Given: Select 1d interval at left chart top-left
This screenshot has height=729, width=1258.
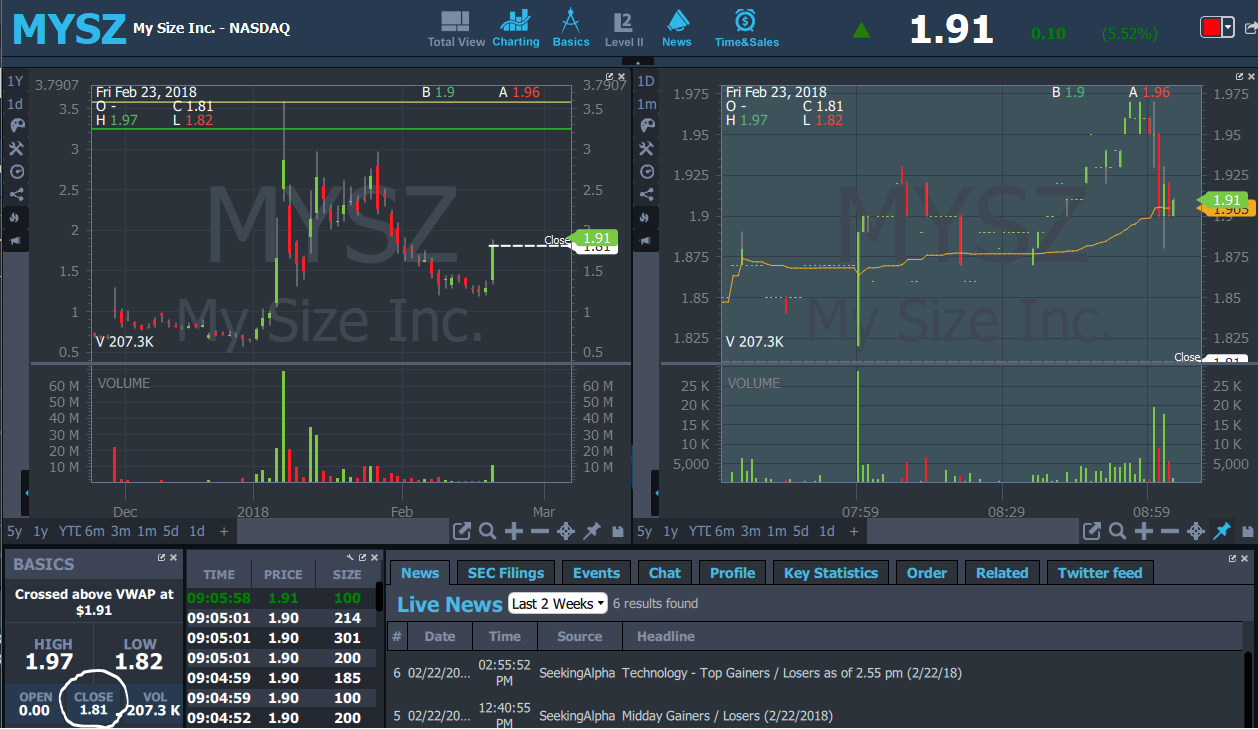Looking at the screenshot, I should [15, 104].
